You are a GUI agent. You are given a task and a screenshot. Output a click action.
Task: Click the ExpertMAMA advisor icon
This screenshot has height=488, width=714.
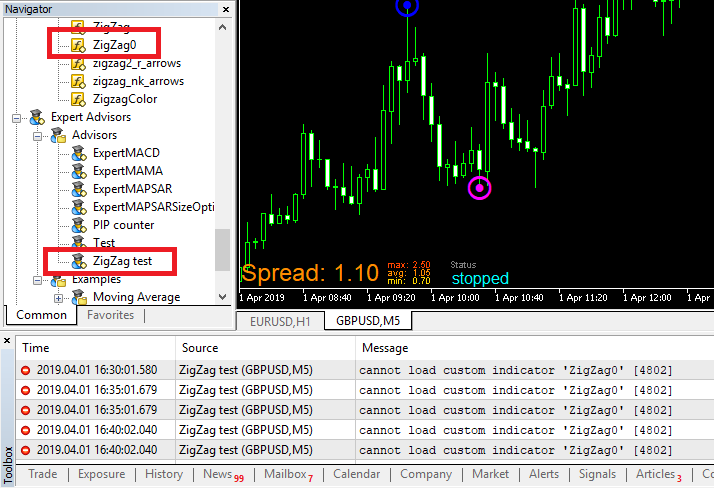(x=79, y=171)
